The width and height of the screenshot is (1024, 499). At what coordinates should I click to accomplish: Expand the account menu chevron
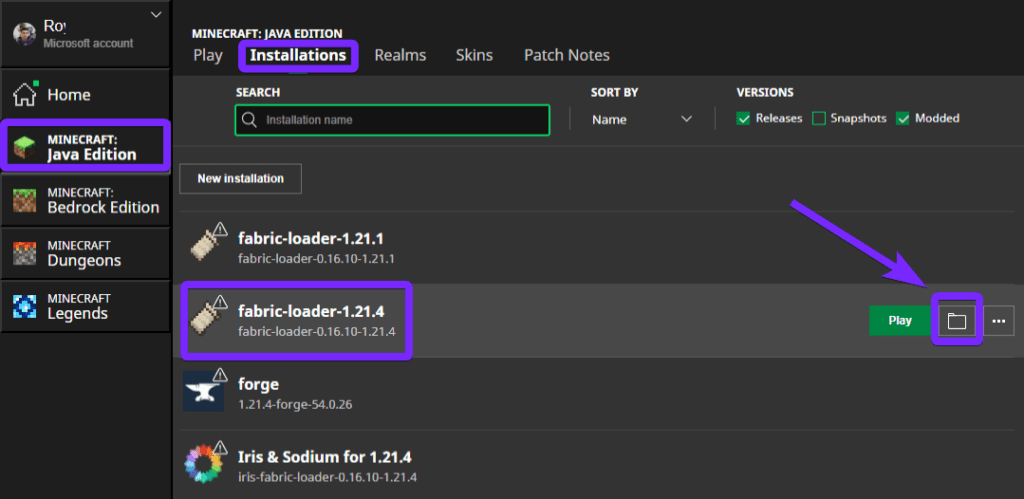(155, 14)
